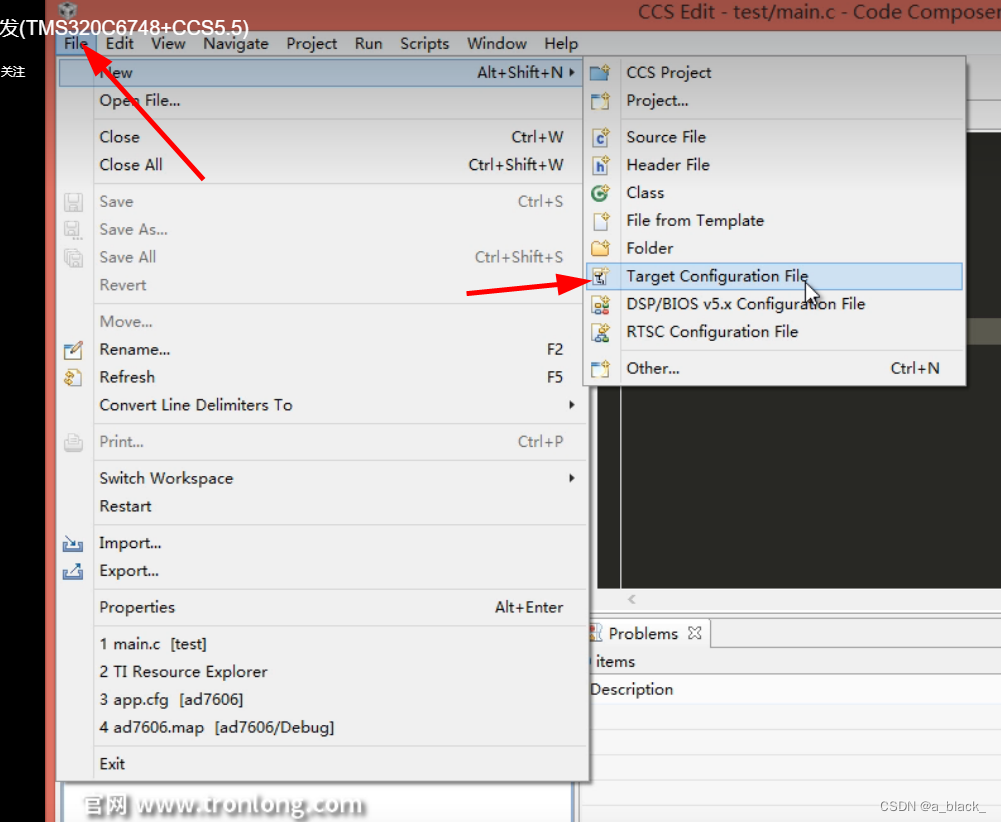Expand the New submenu arrow
Image resolution: width=1001 pixels, height=822 pixels.
pyautogui.click(x=572, y=73)
